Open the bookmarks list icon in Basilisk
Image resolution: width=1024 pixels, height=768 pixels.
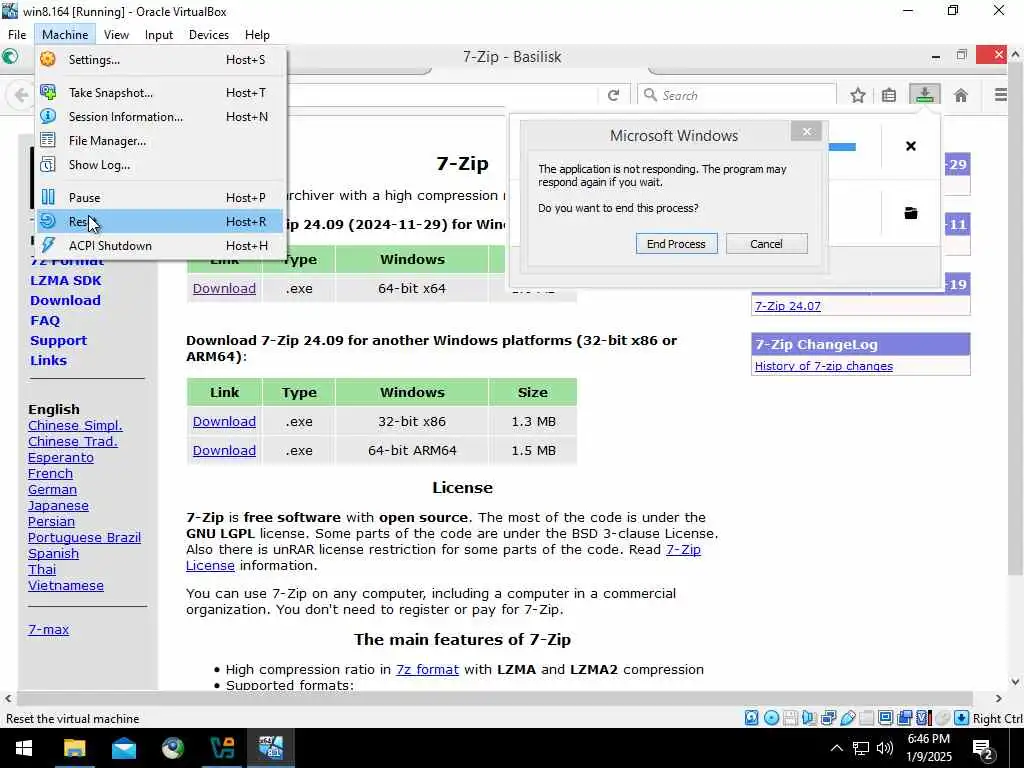[889, 95]
